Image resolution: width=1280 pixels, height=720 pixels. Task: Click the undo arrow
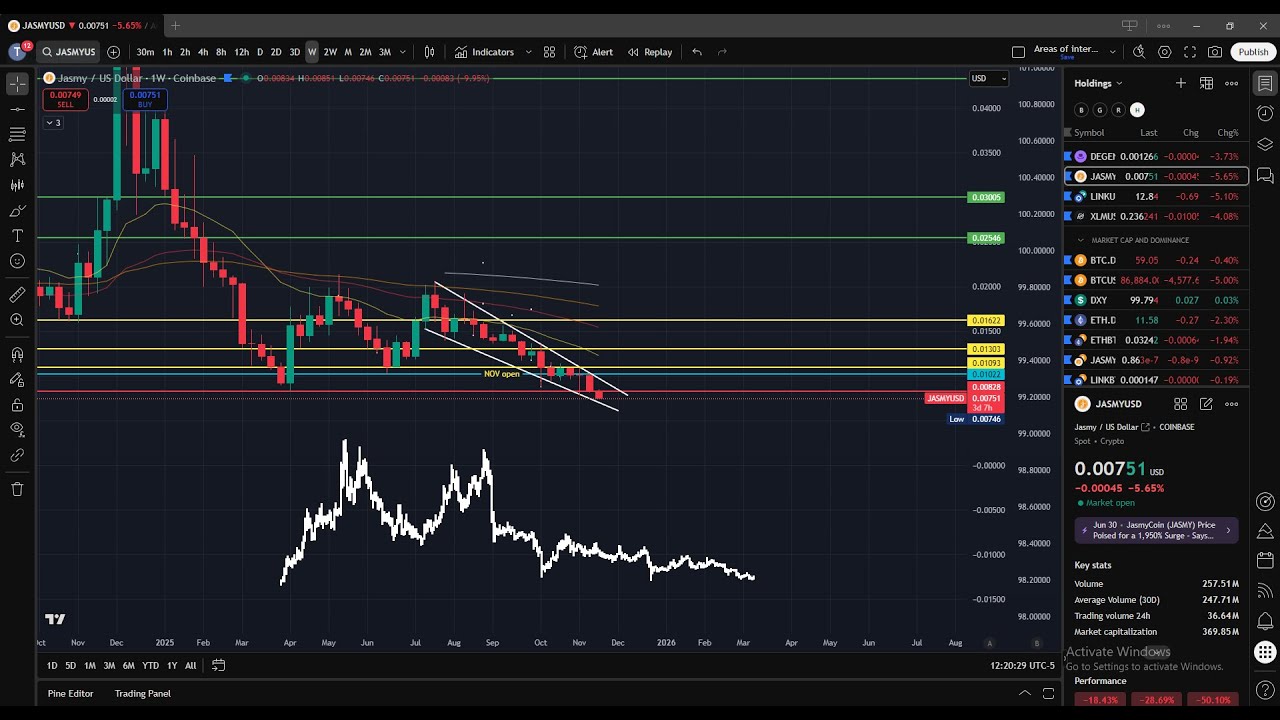coord(697,52)
